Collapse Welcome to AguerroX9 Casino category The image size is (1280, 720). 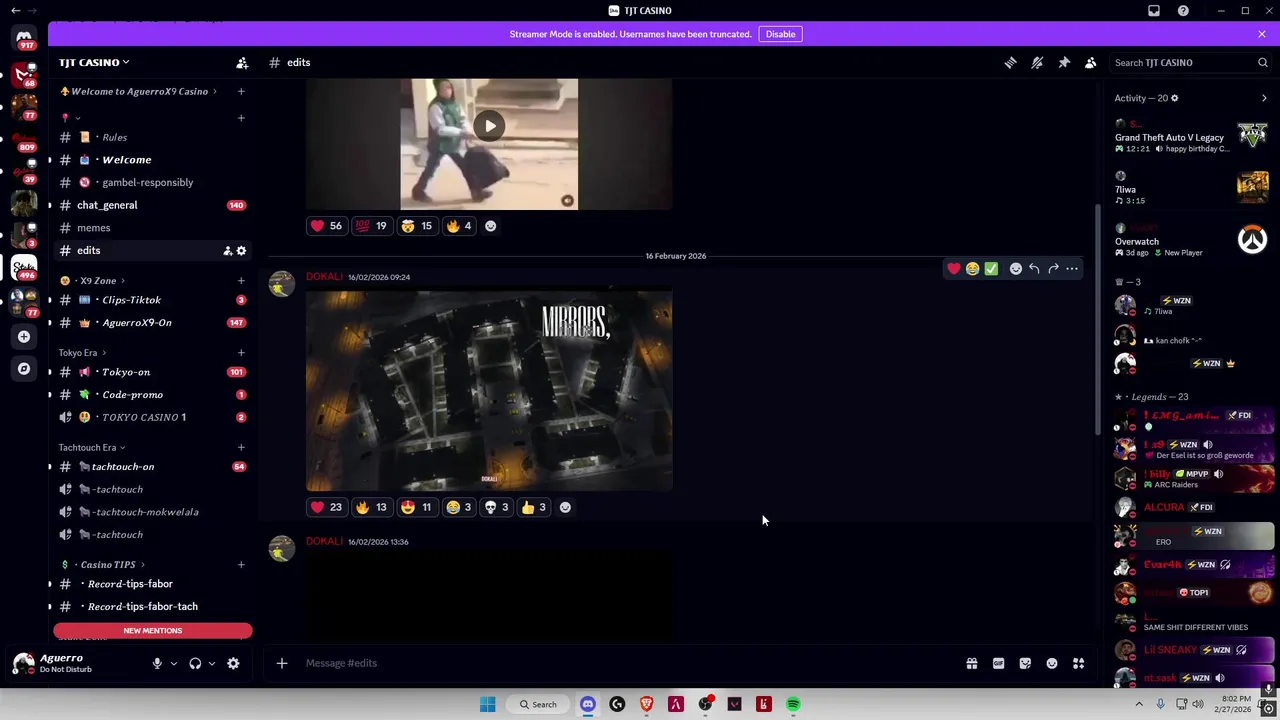point(136,91)
